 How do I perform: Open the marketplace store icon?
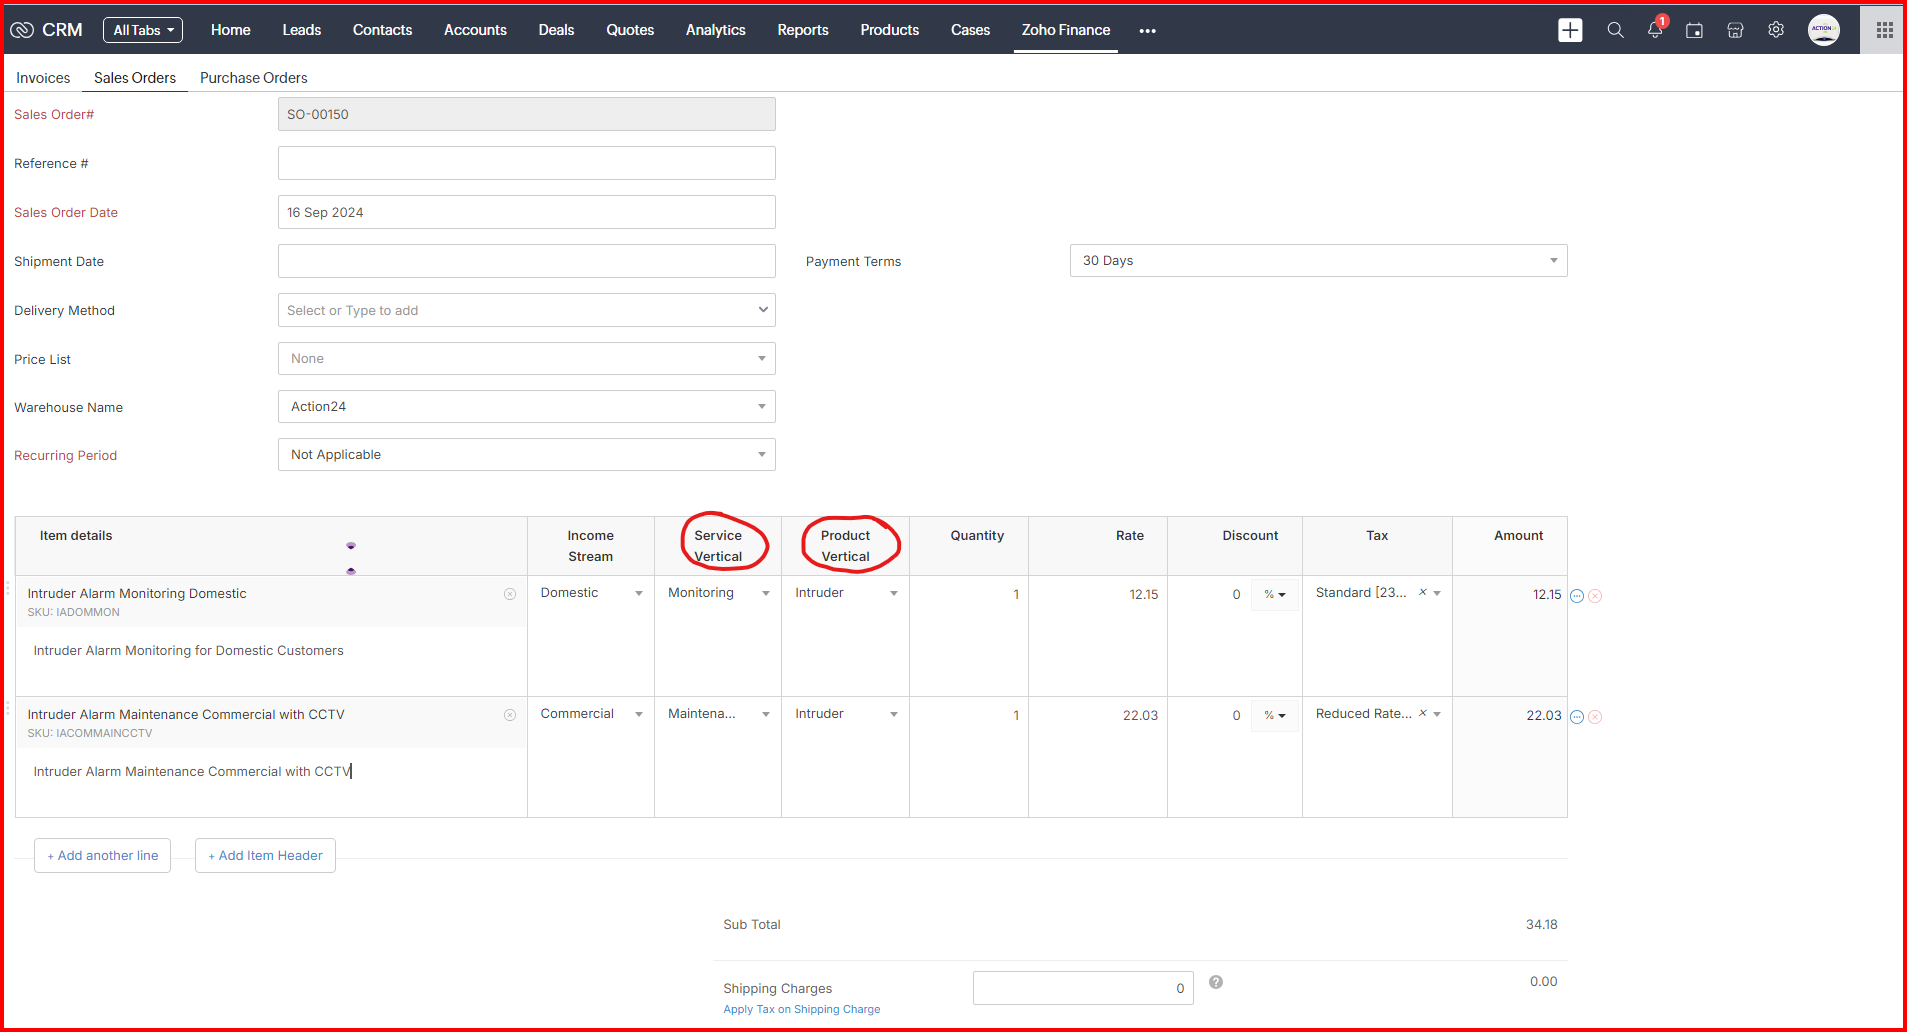[1735, 30]
